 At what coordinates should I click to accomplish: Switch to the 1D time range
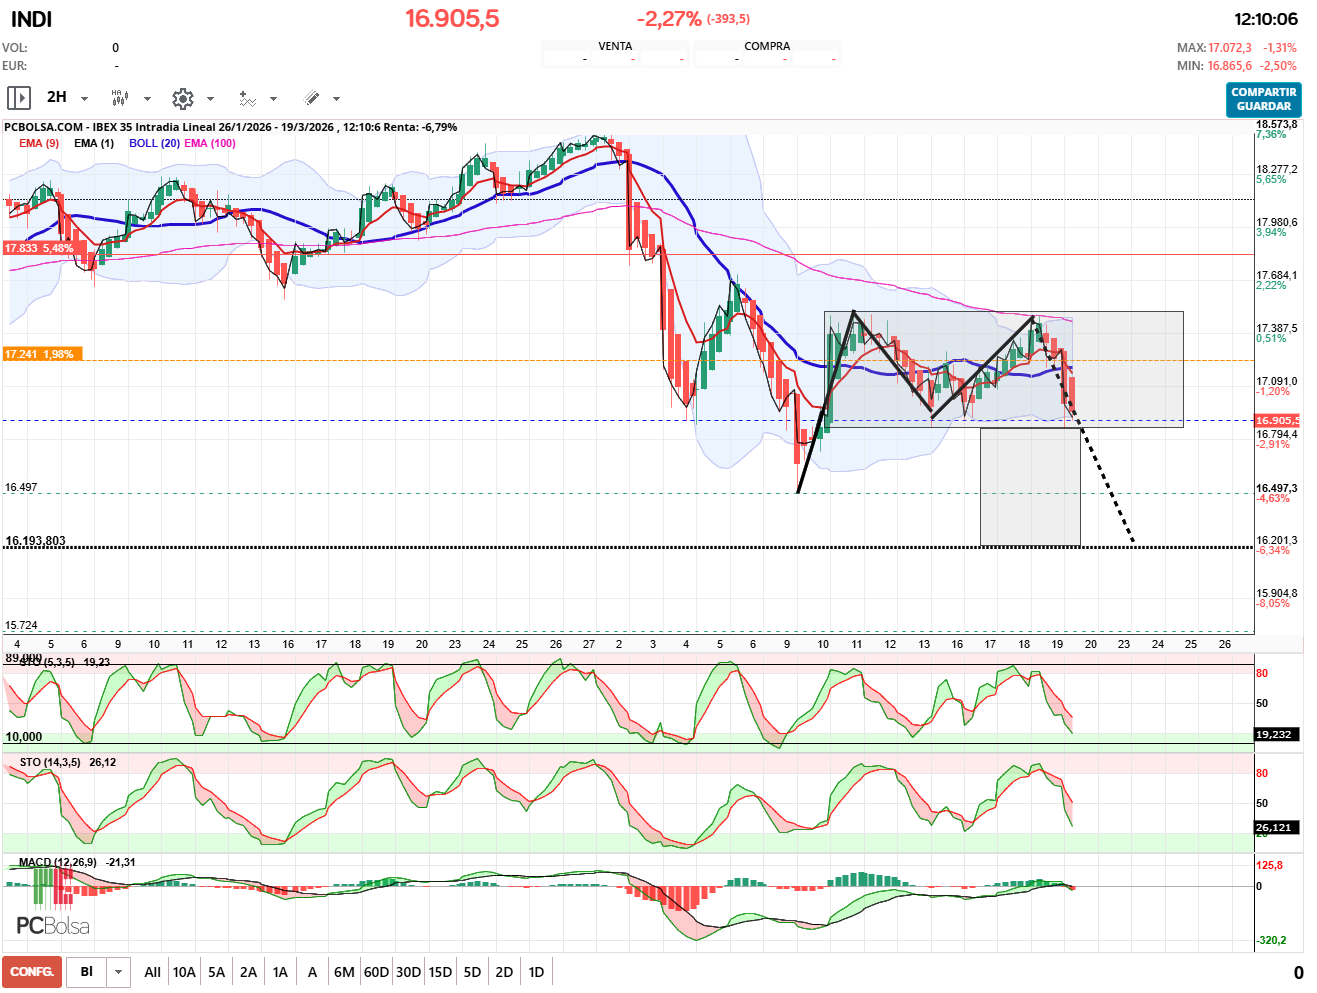(x=536, y=972)
